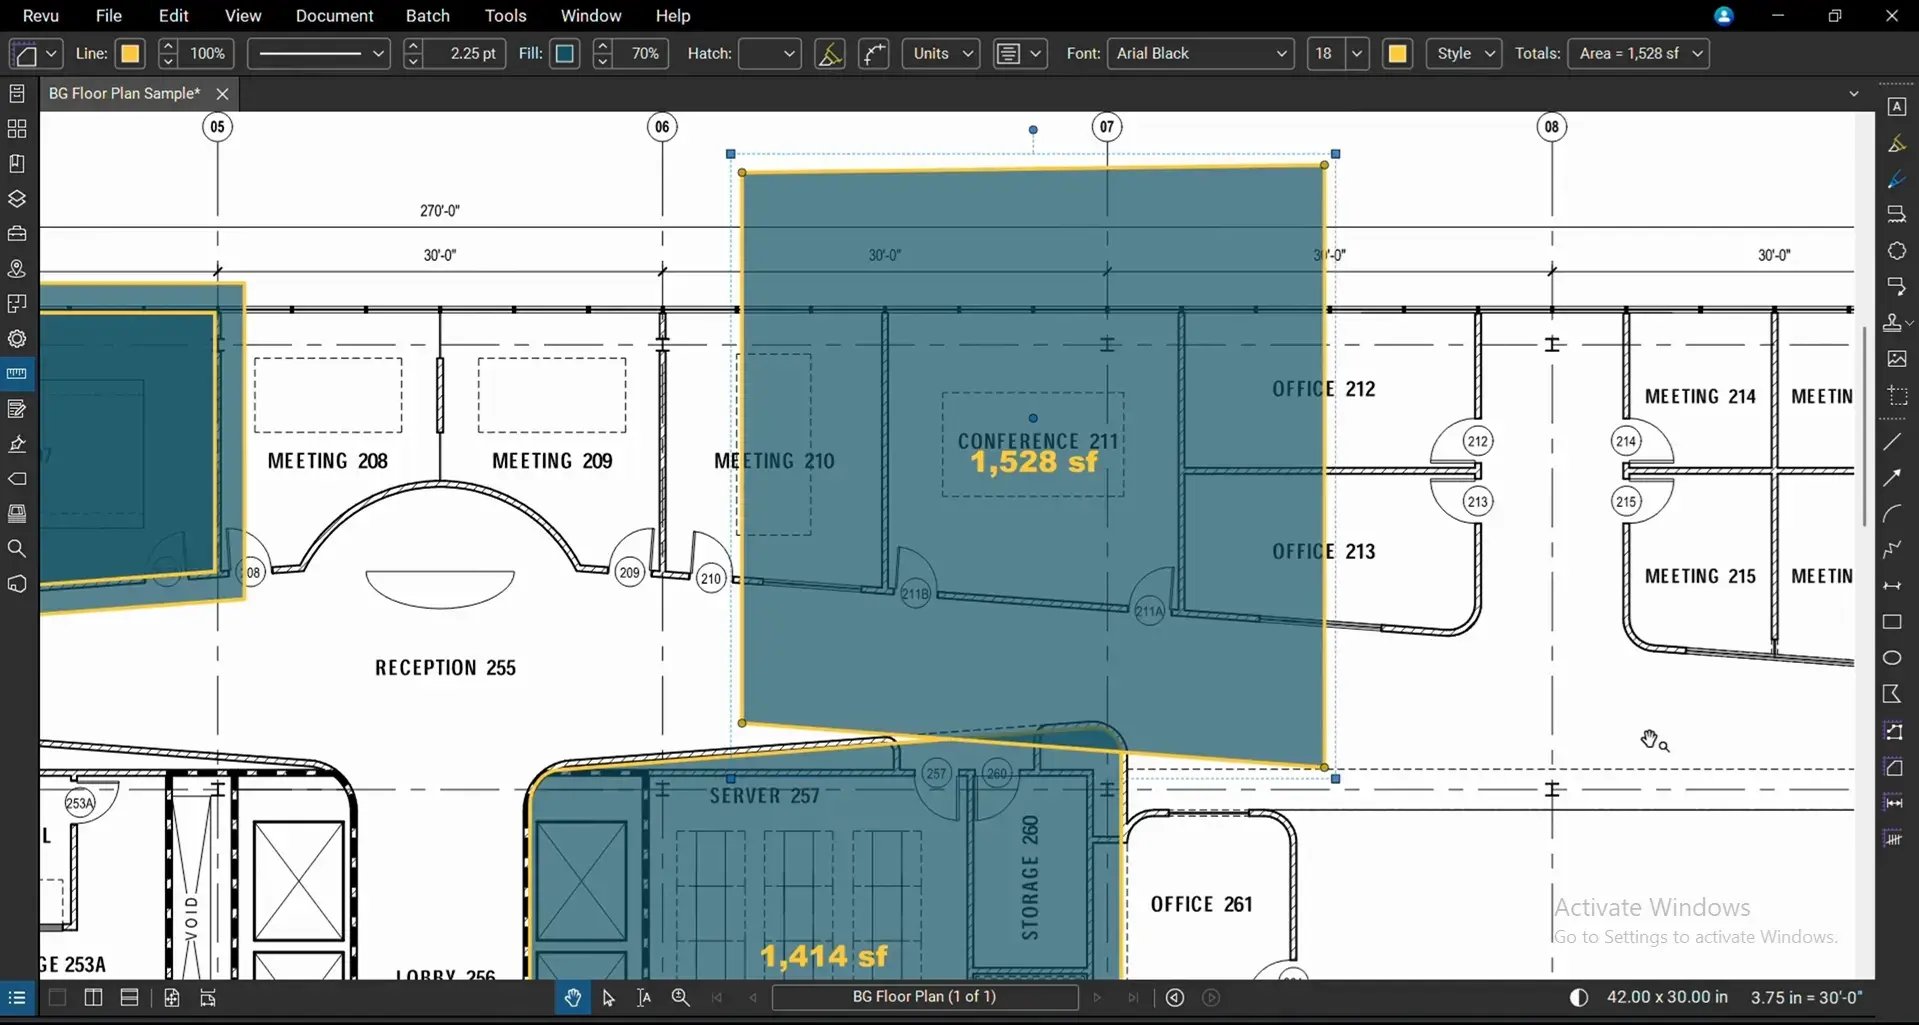1919x1025 pixels.
Task: Open the Units dropdown
Action: (940, 54)
